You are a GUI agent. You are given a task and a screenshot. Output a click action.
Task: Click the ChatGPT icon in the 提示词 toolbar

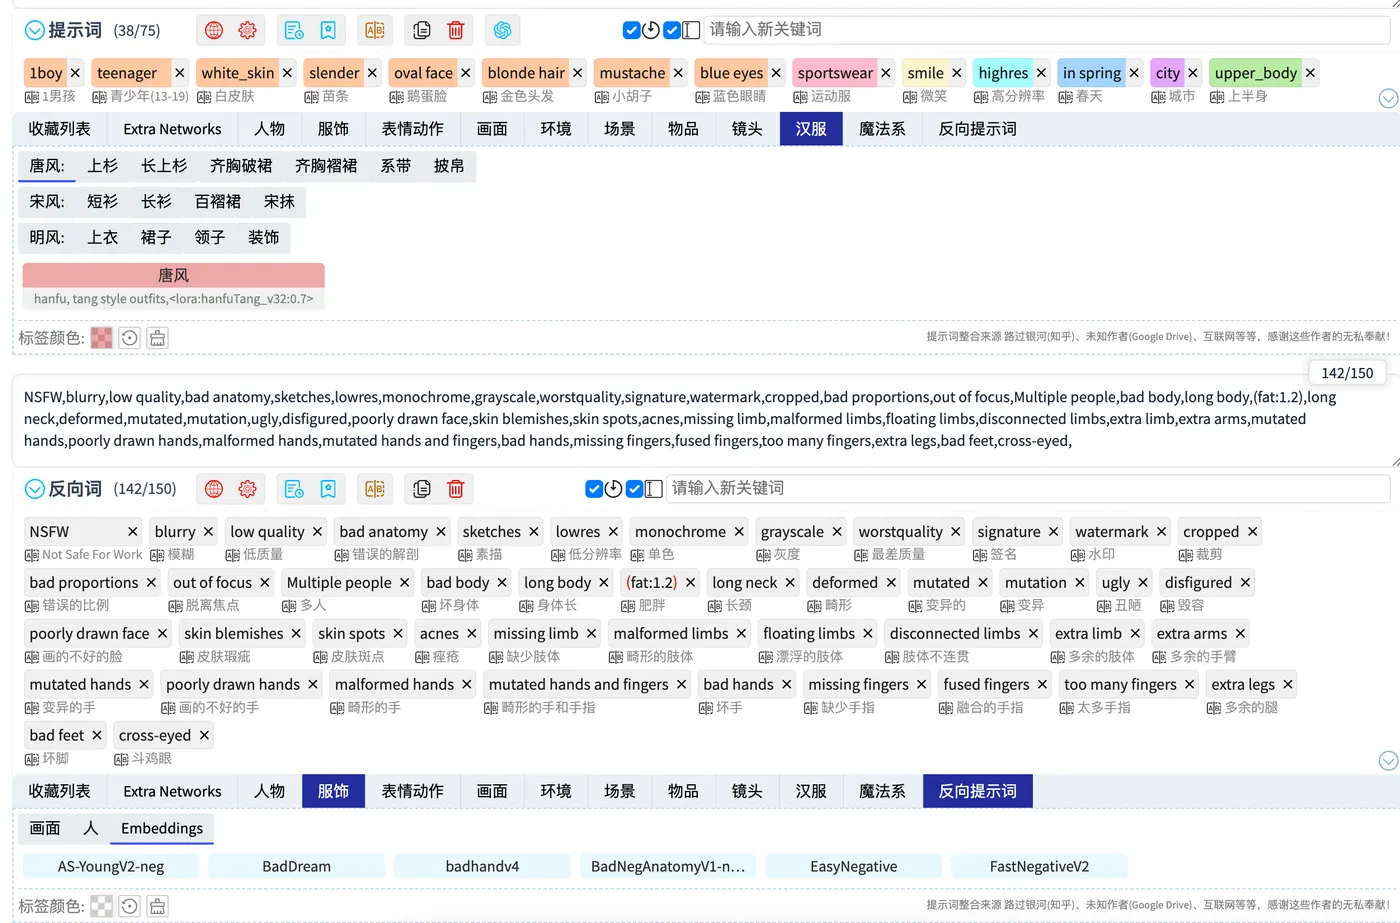point(502,30)
